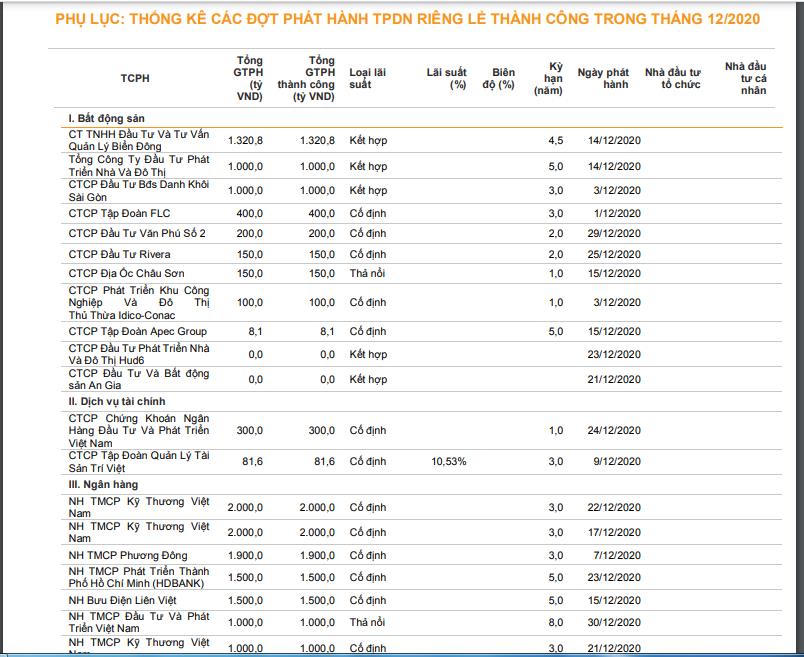This screenshot has width=804, height=657.
Task: Click the page title about TPDN tháng 12/2020
Action: (x=402, y=20)
